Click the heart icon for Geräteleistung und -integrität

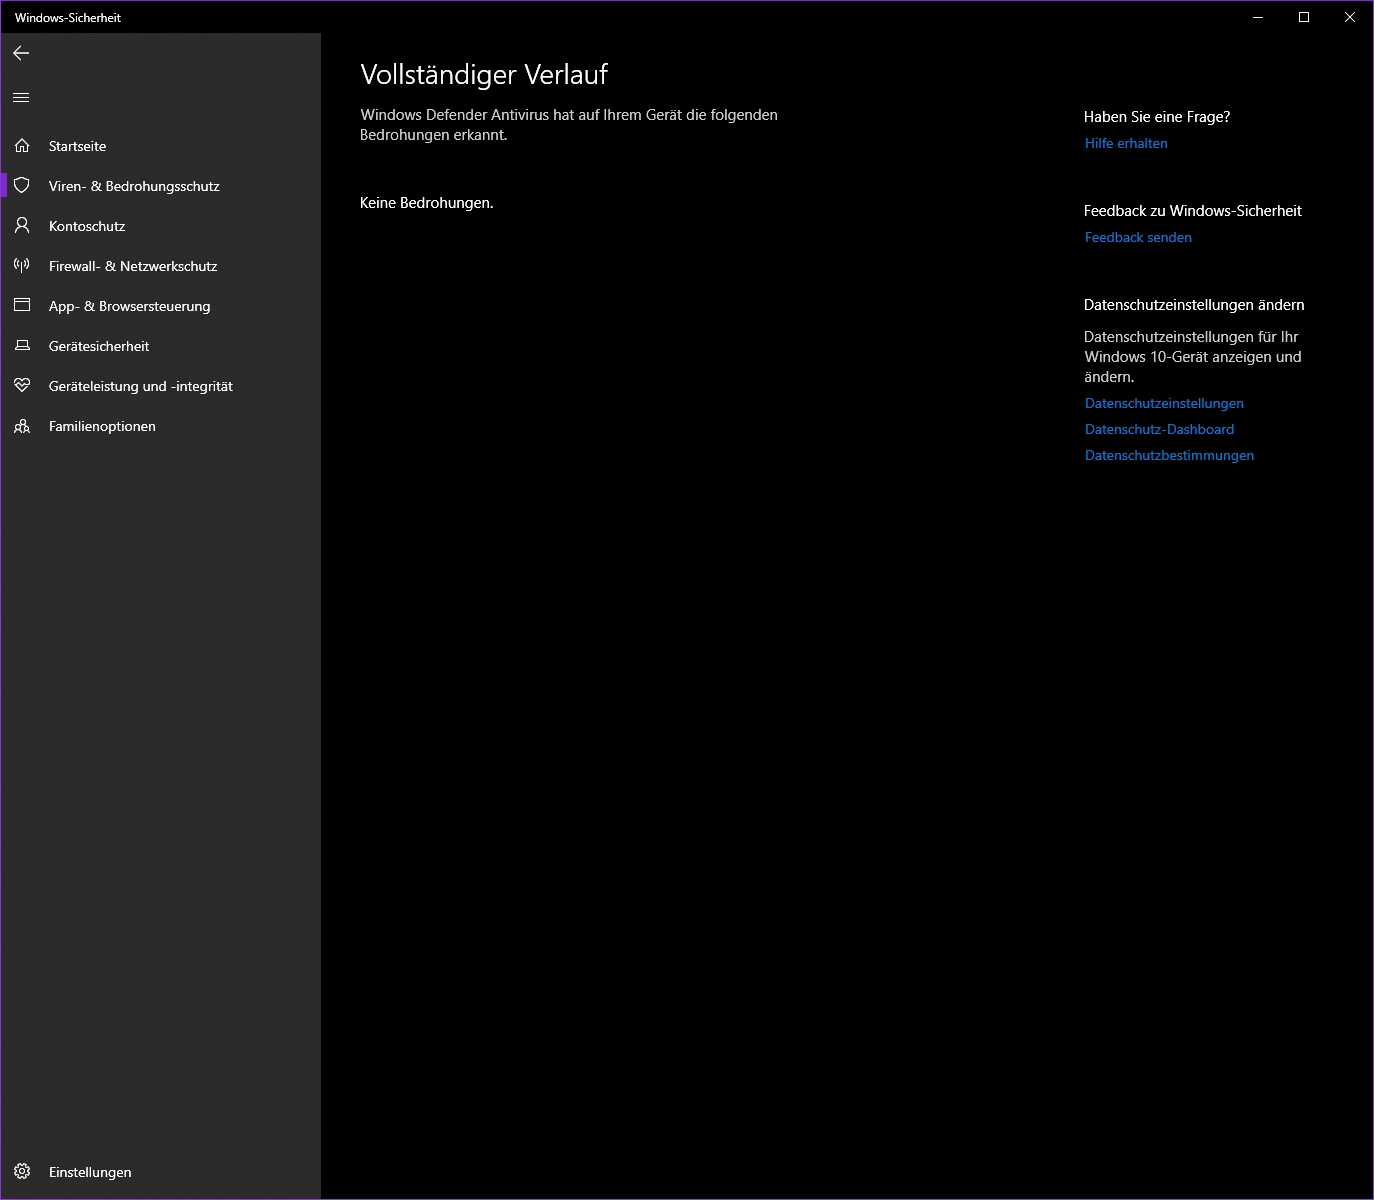tap(22, 386)
